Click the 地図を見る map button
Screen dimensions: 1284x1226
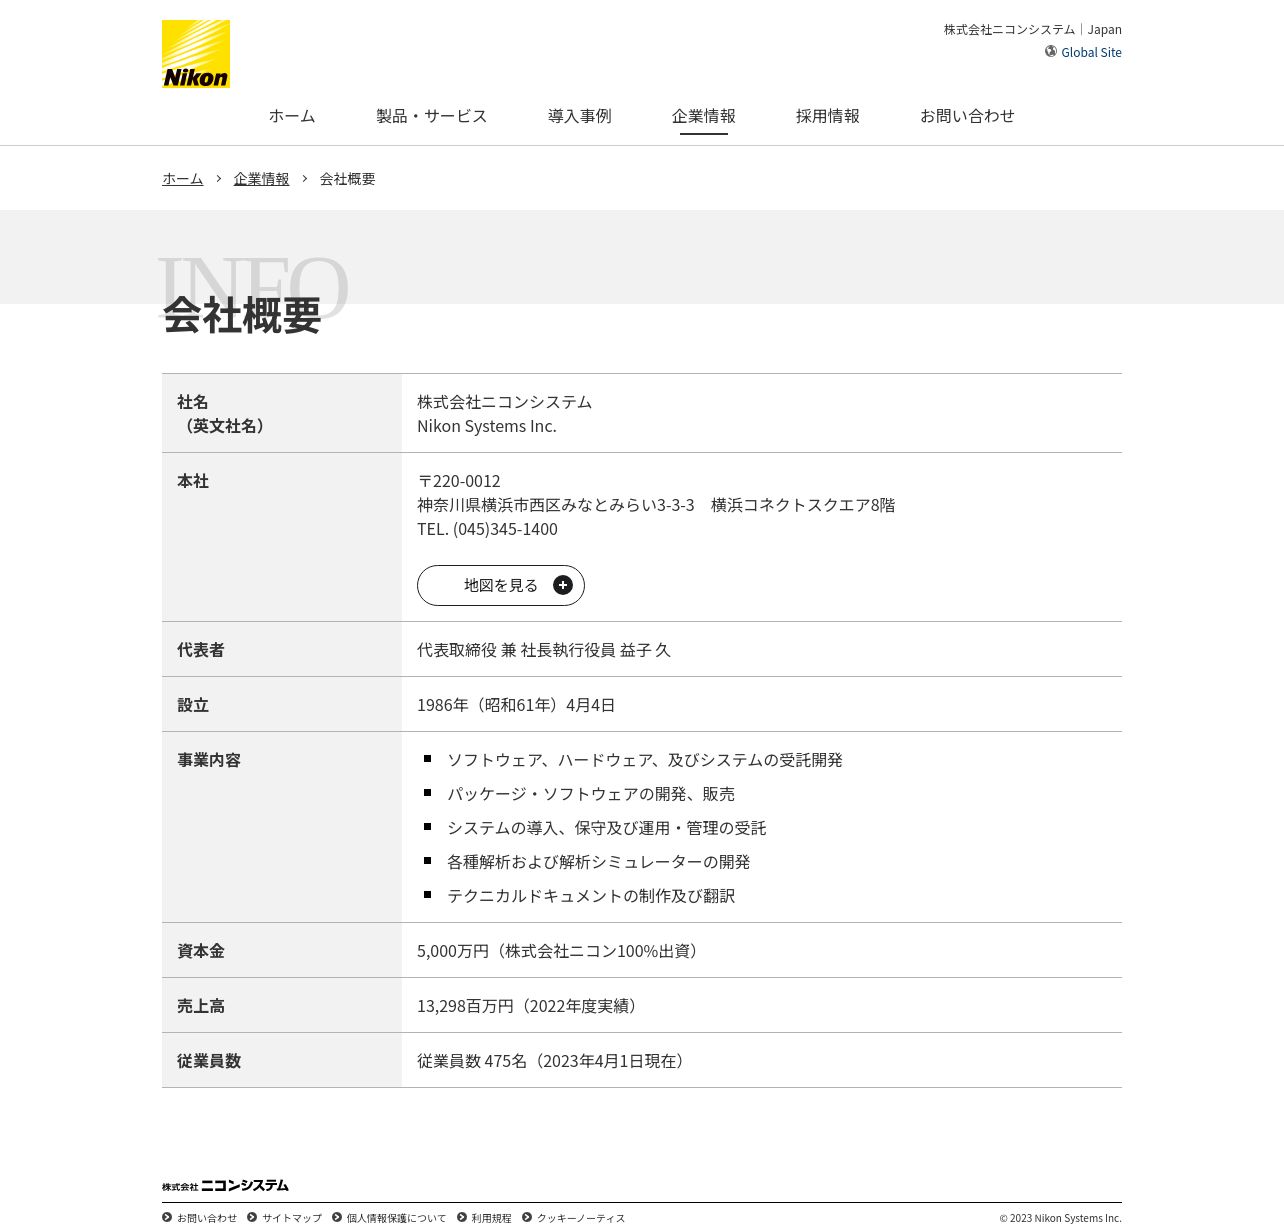pyautogui.click(x=501, y=585)
